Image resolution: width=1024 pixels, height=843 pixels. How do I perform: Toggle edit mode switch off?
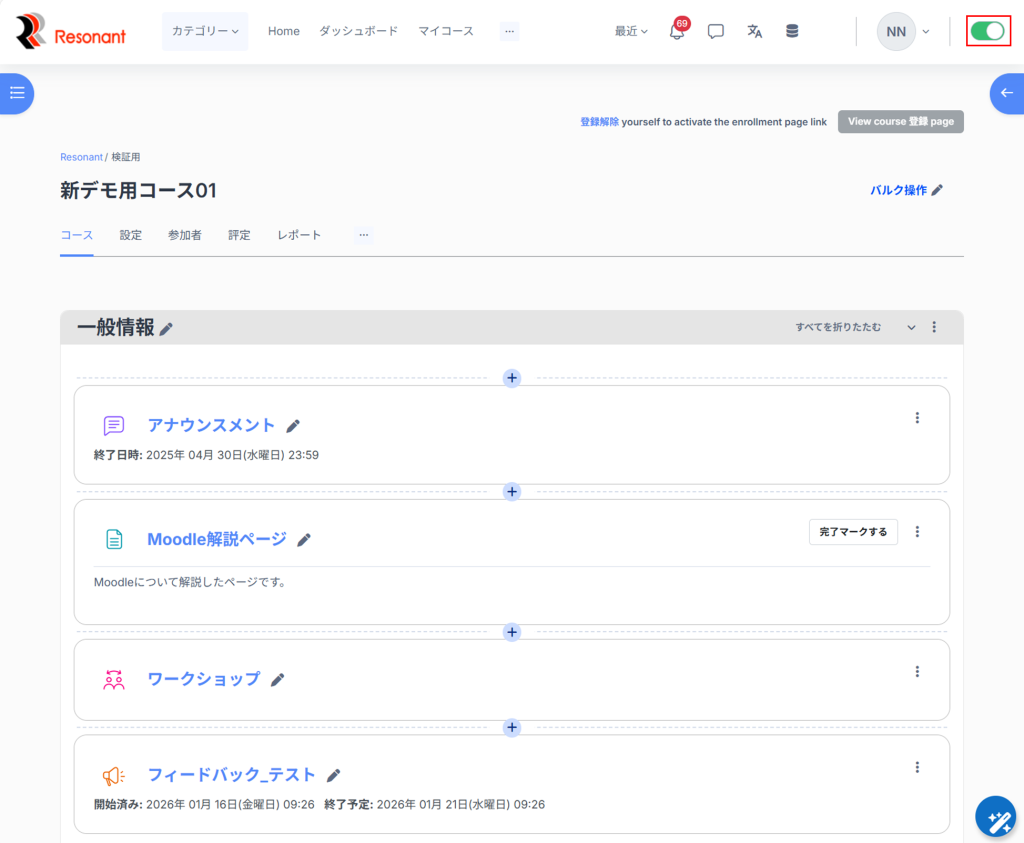tap(988, 31)
